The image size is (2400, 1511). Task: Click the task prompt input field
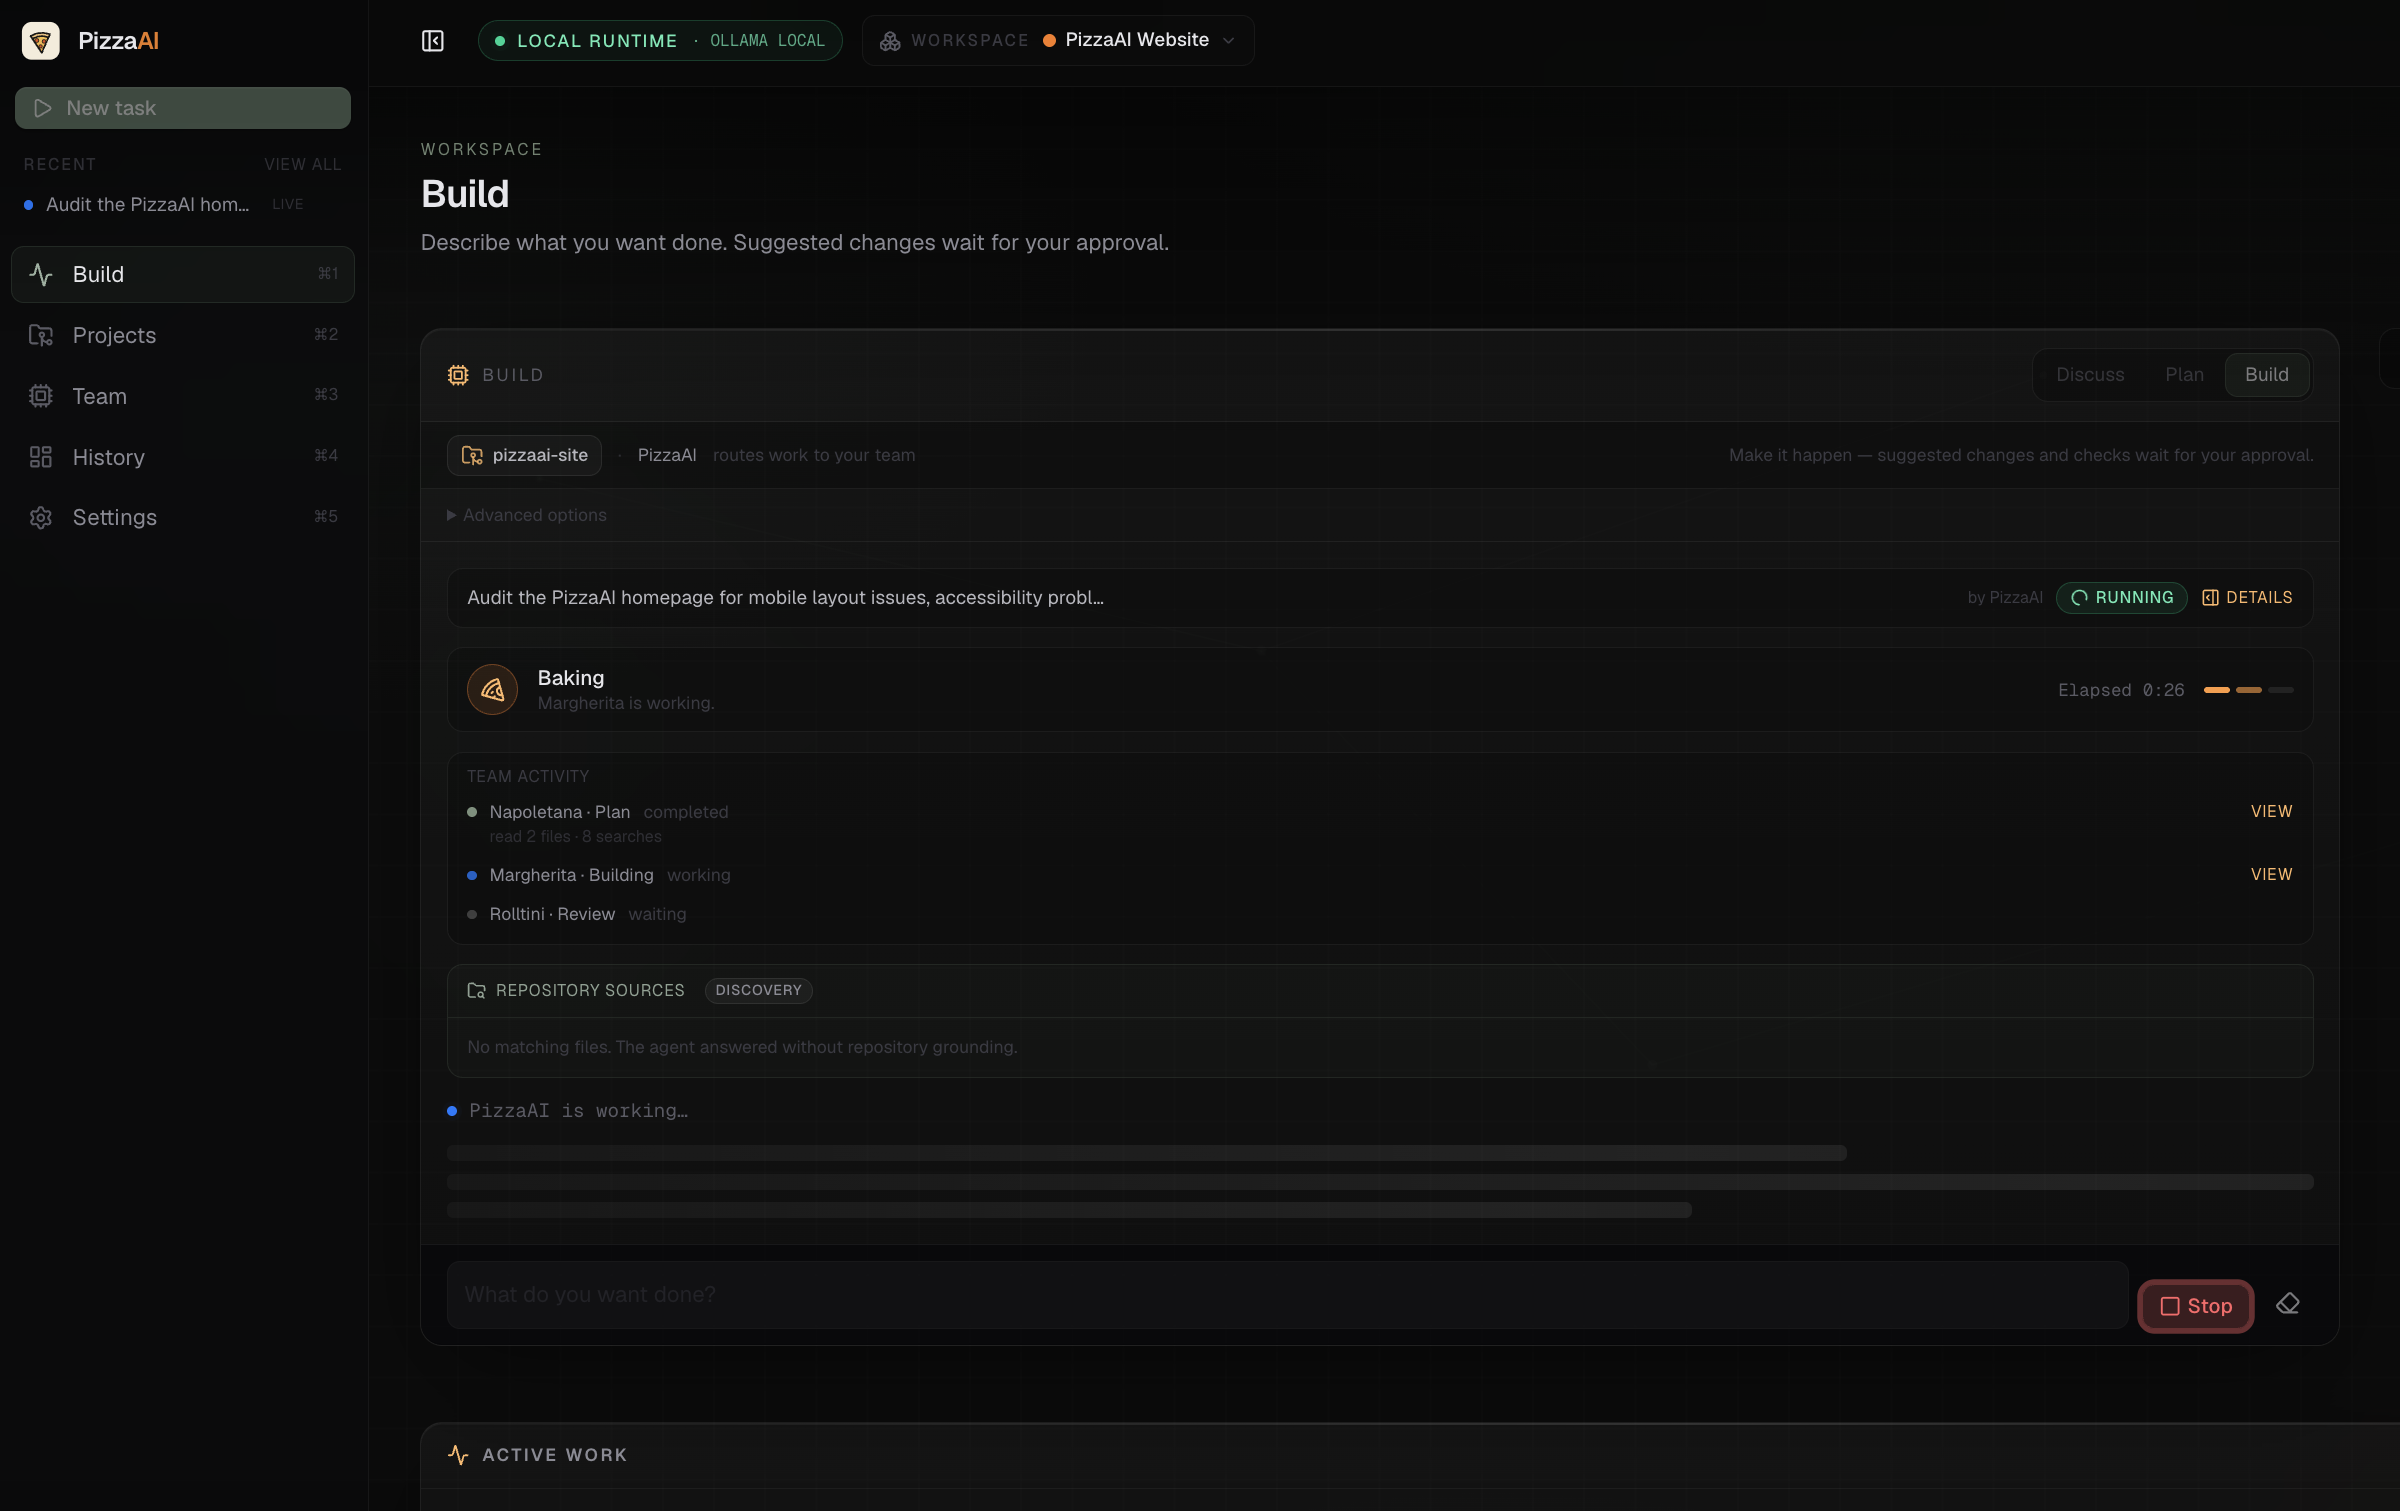pyautogui.click(x=1287, y=1295)
